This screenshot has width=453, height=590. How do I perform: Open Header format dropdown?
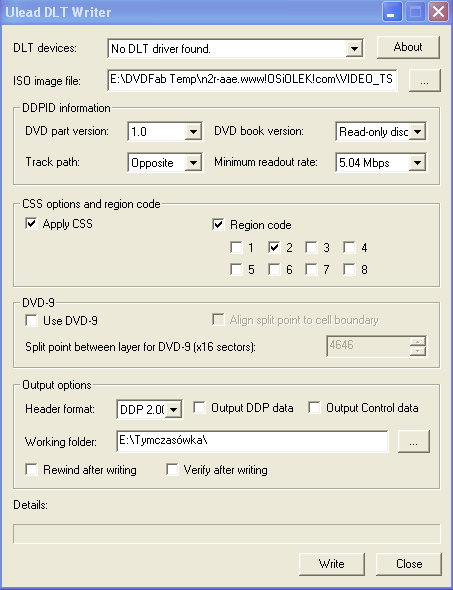point(173,409)
